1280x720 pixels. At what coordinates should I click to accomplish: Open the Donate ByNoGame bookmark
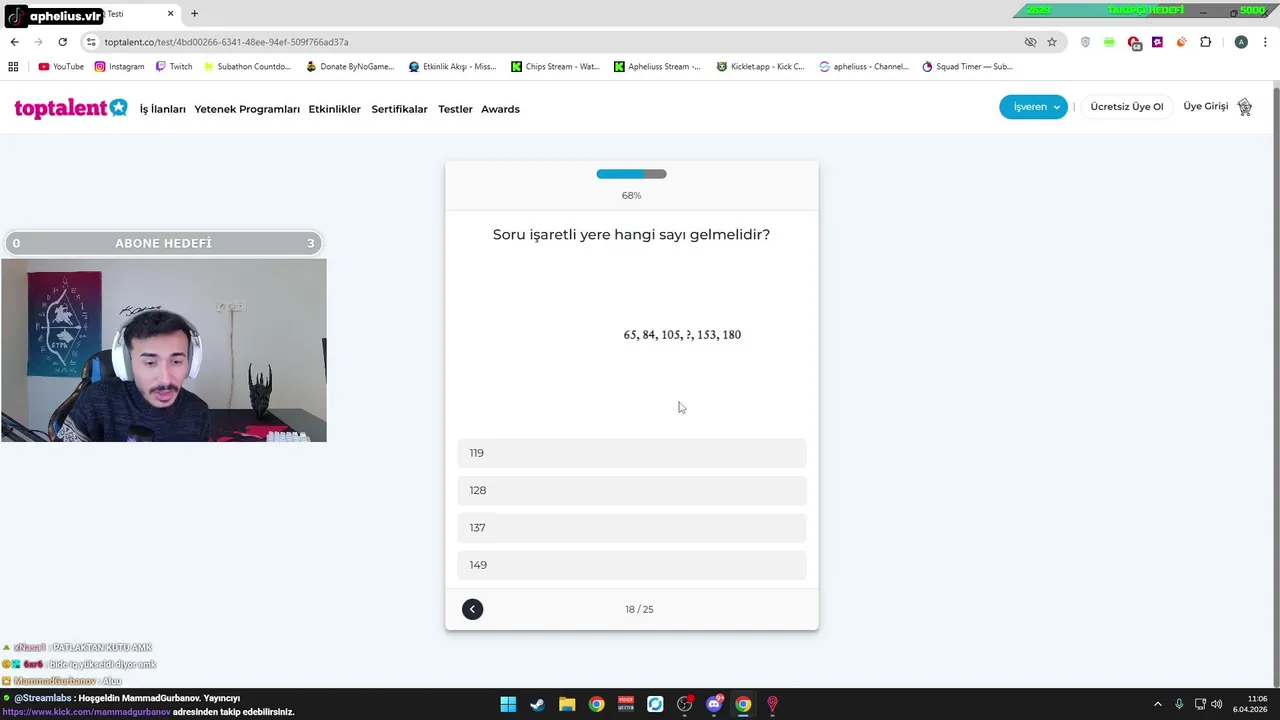point(350,67)
